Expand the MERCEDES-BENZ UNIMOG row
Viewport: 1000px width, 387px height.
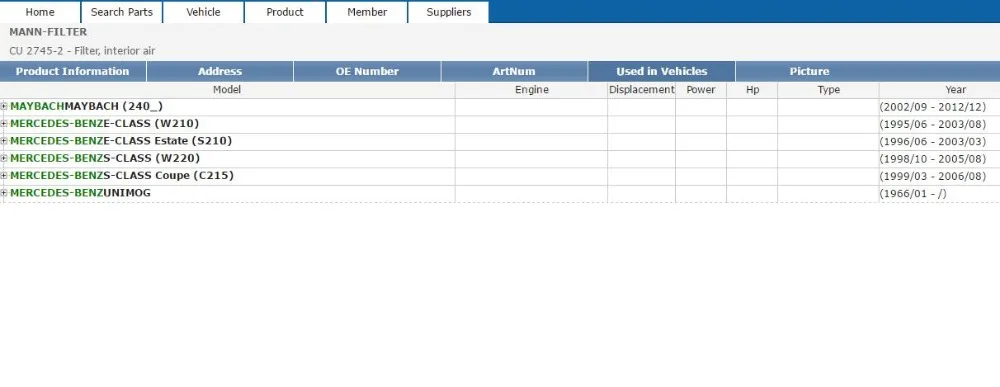click(4, 193)
